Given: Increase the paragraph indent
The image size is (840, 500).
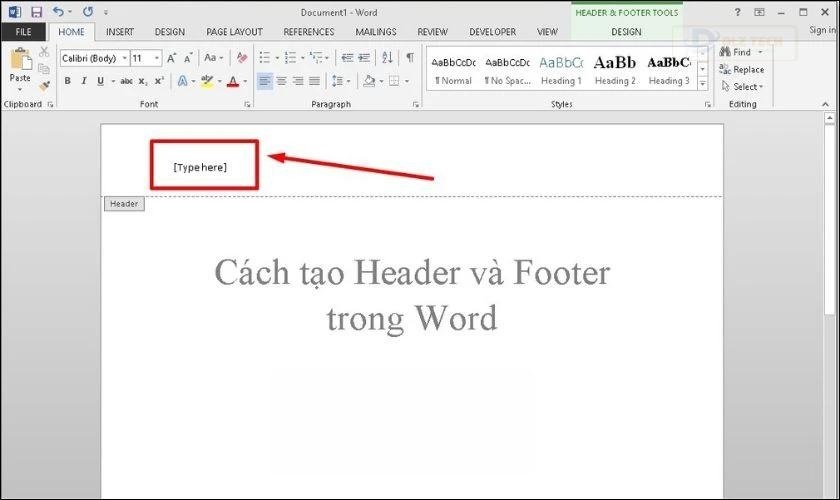Looking at the screenshot, I should [x=364, y=57].
